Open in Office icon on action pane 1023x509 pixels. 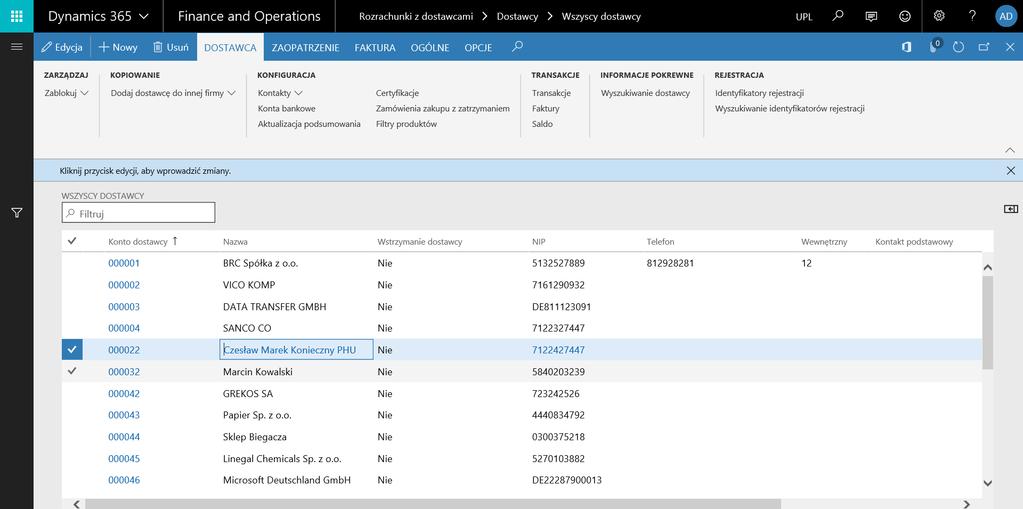(x=906, y=47)
